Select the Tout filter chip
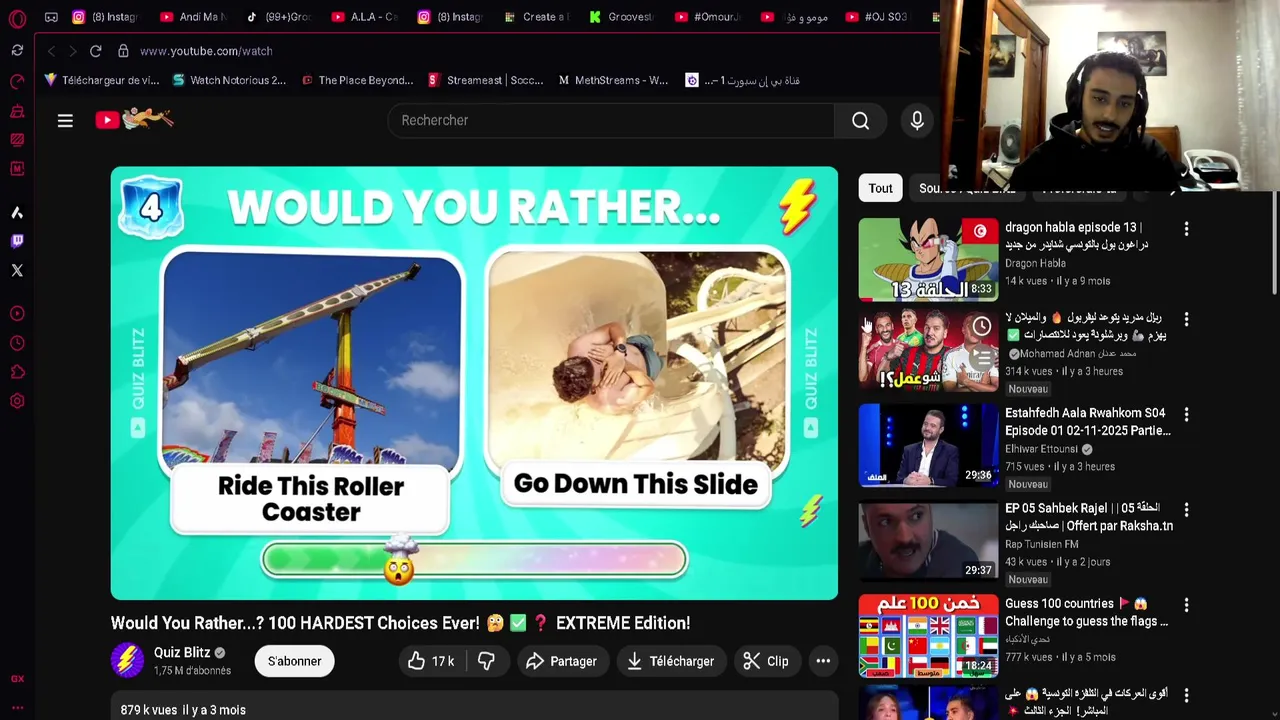This screenshot has height=720, width=1280. (880, 188)
